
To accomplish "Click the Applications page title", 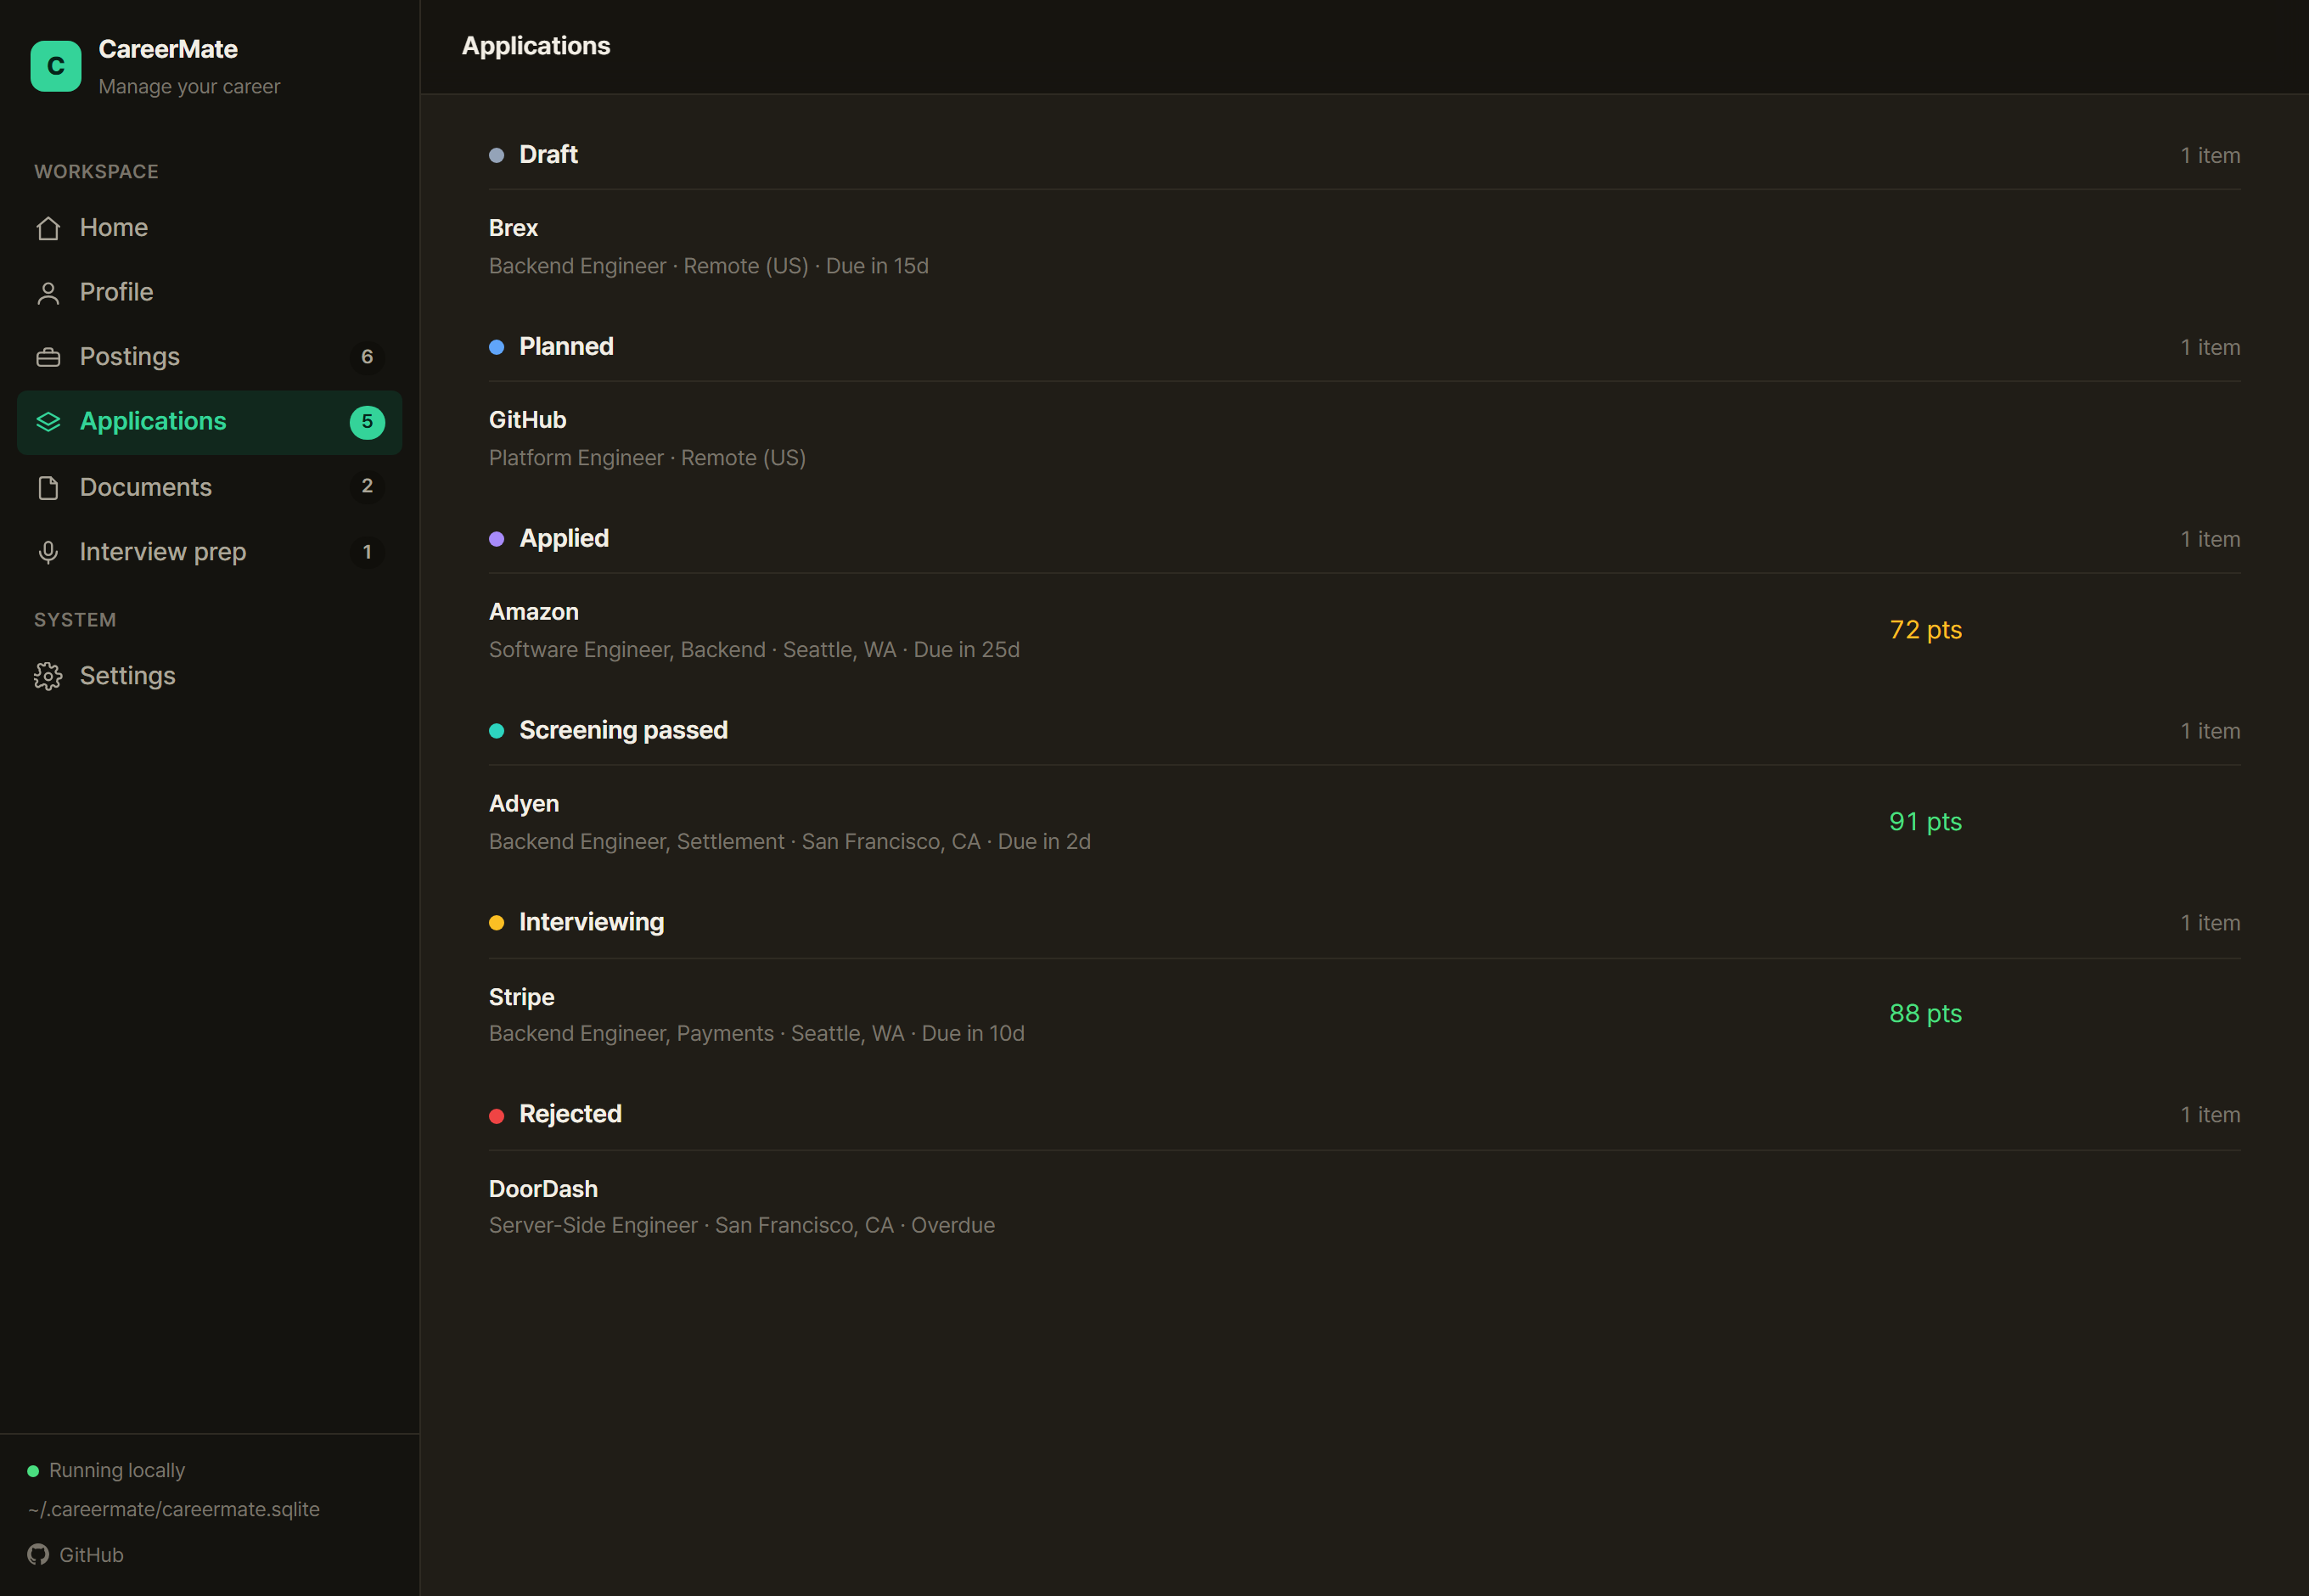I will 536,46.
